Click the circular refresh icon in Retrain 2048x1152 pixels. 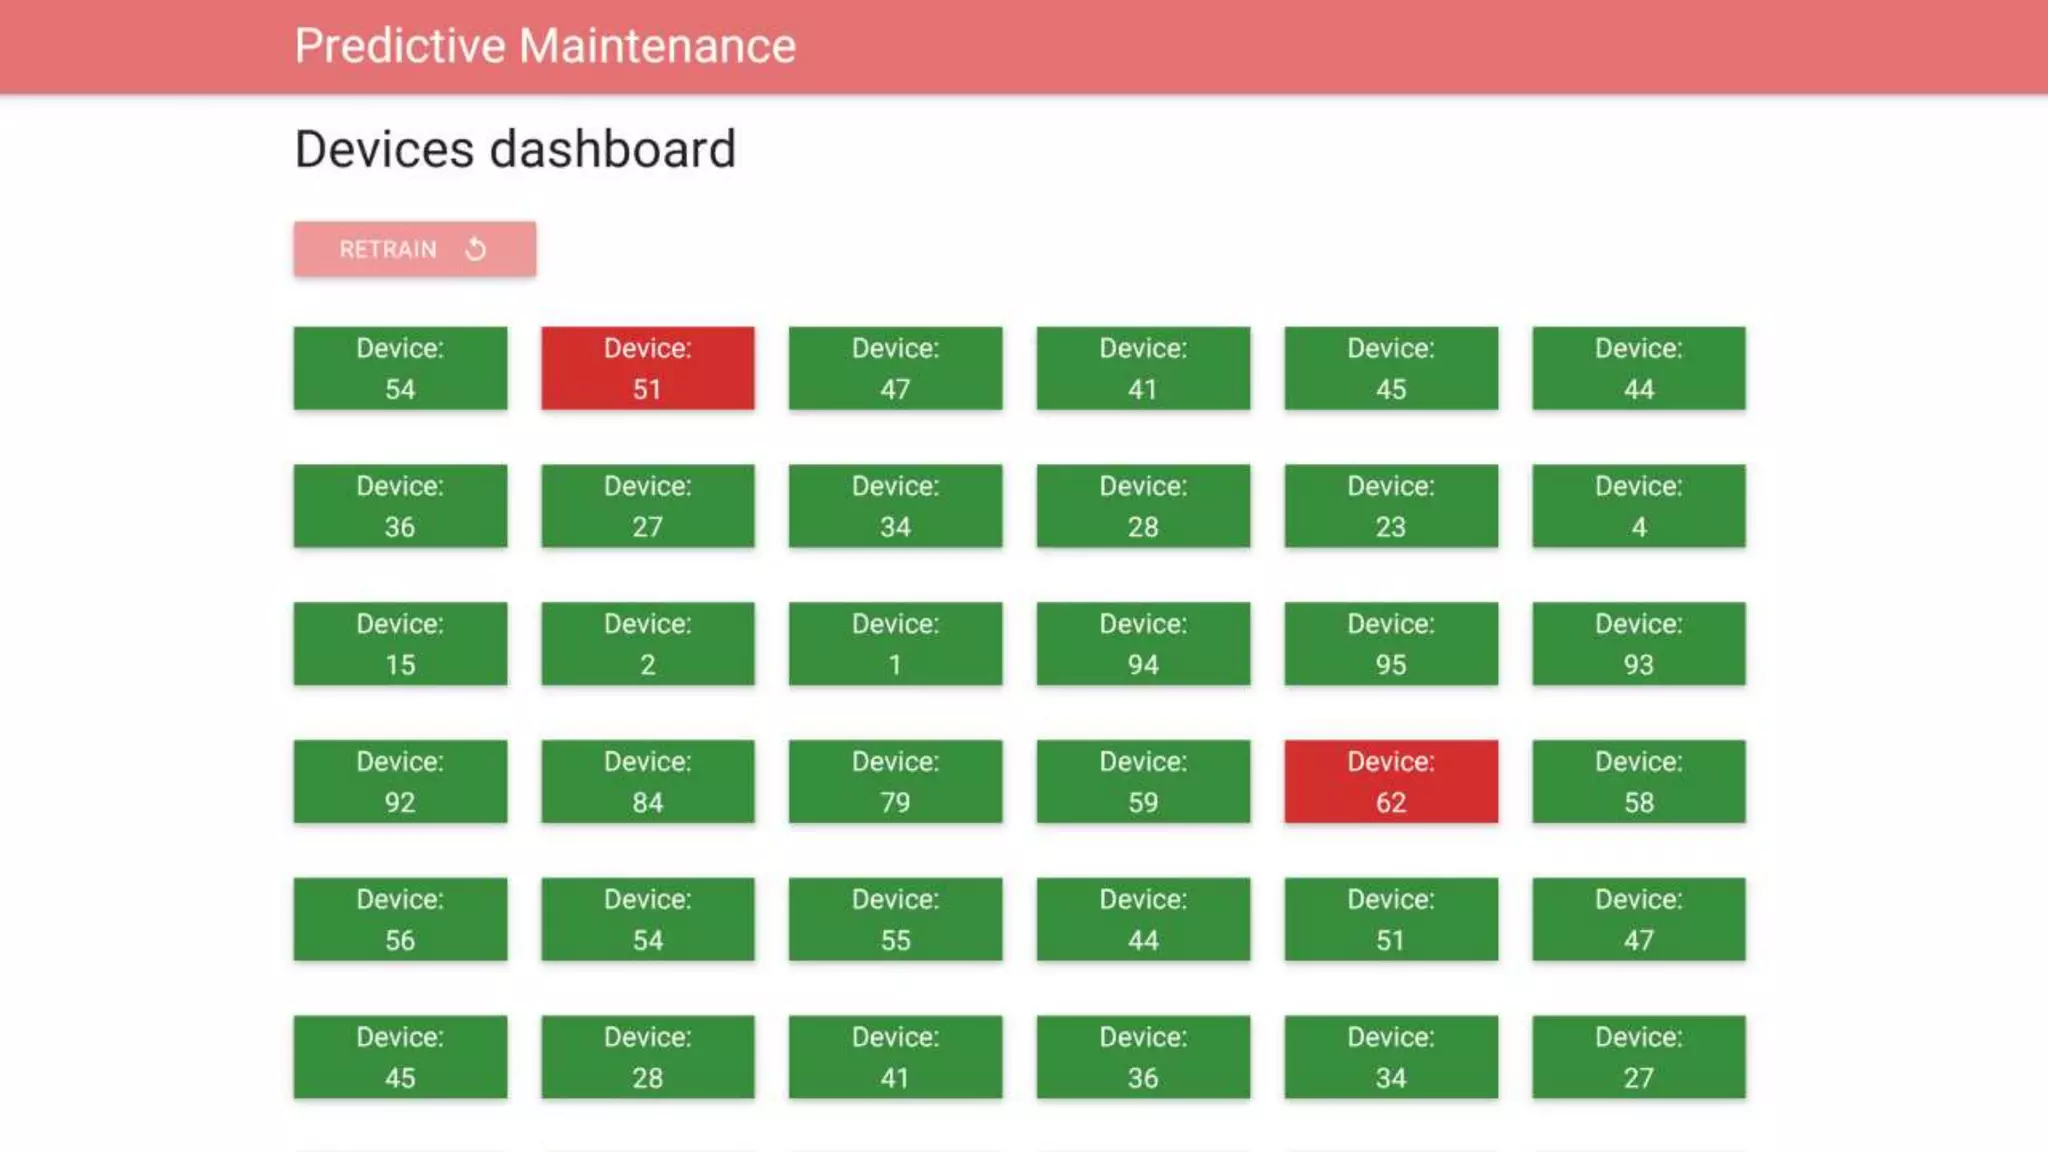(x=476, y=249)
